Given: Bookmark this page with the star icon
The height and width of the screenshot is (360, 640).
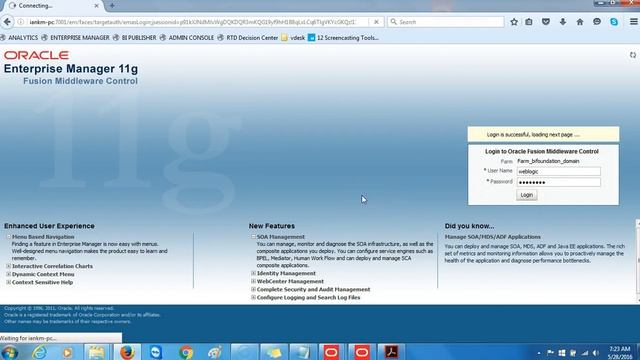Looking at the screenshot, I should (514, 22).
